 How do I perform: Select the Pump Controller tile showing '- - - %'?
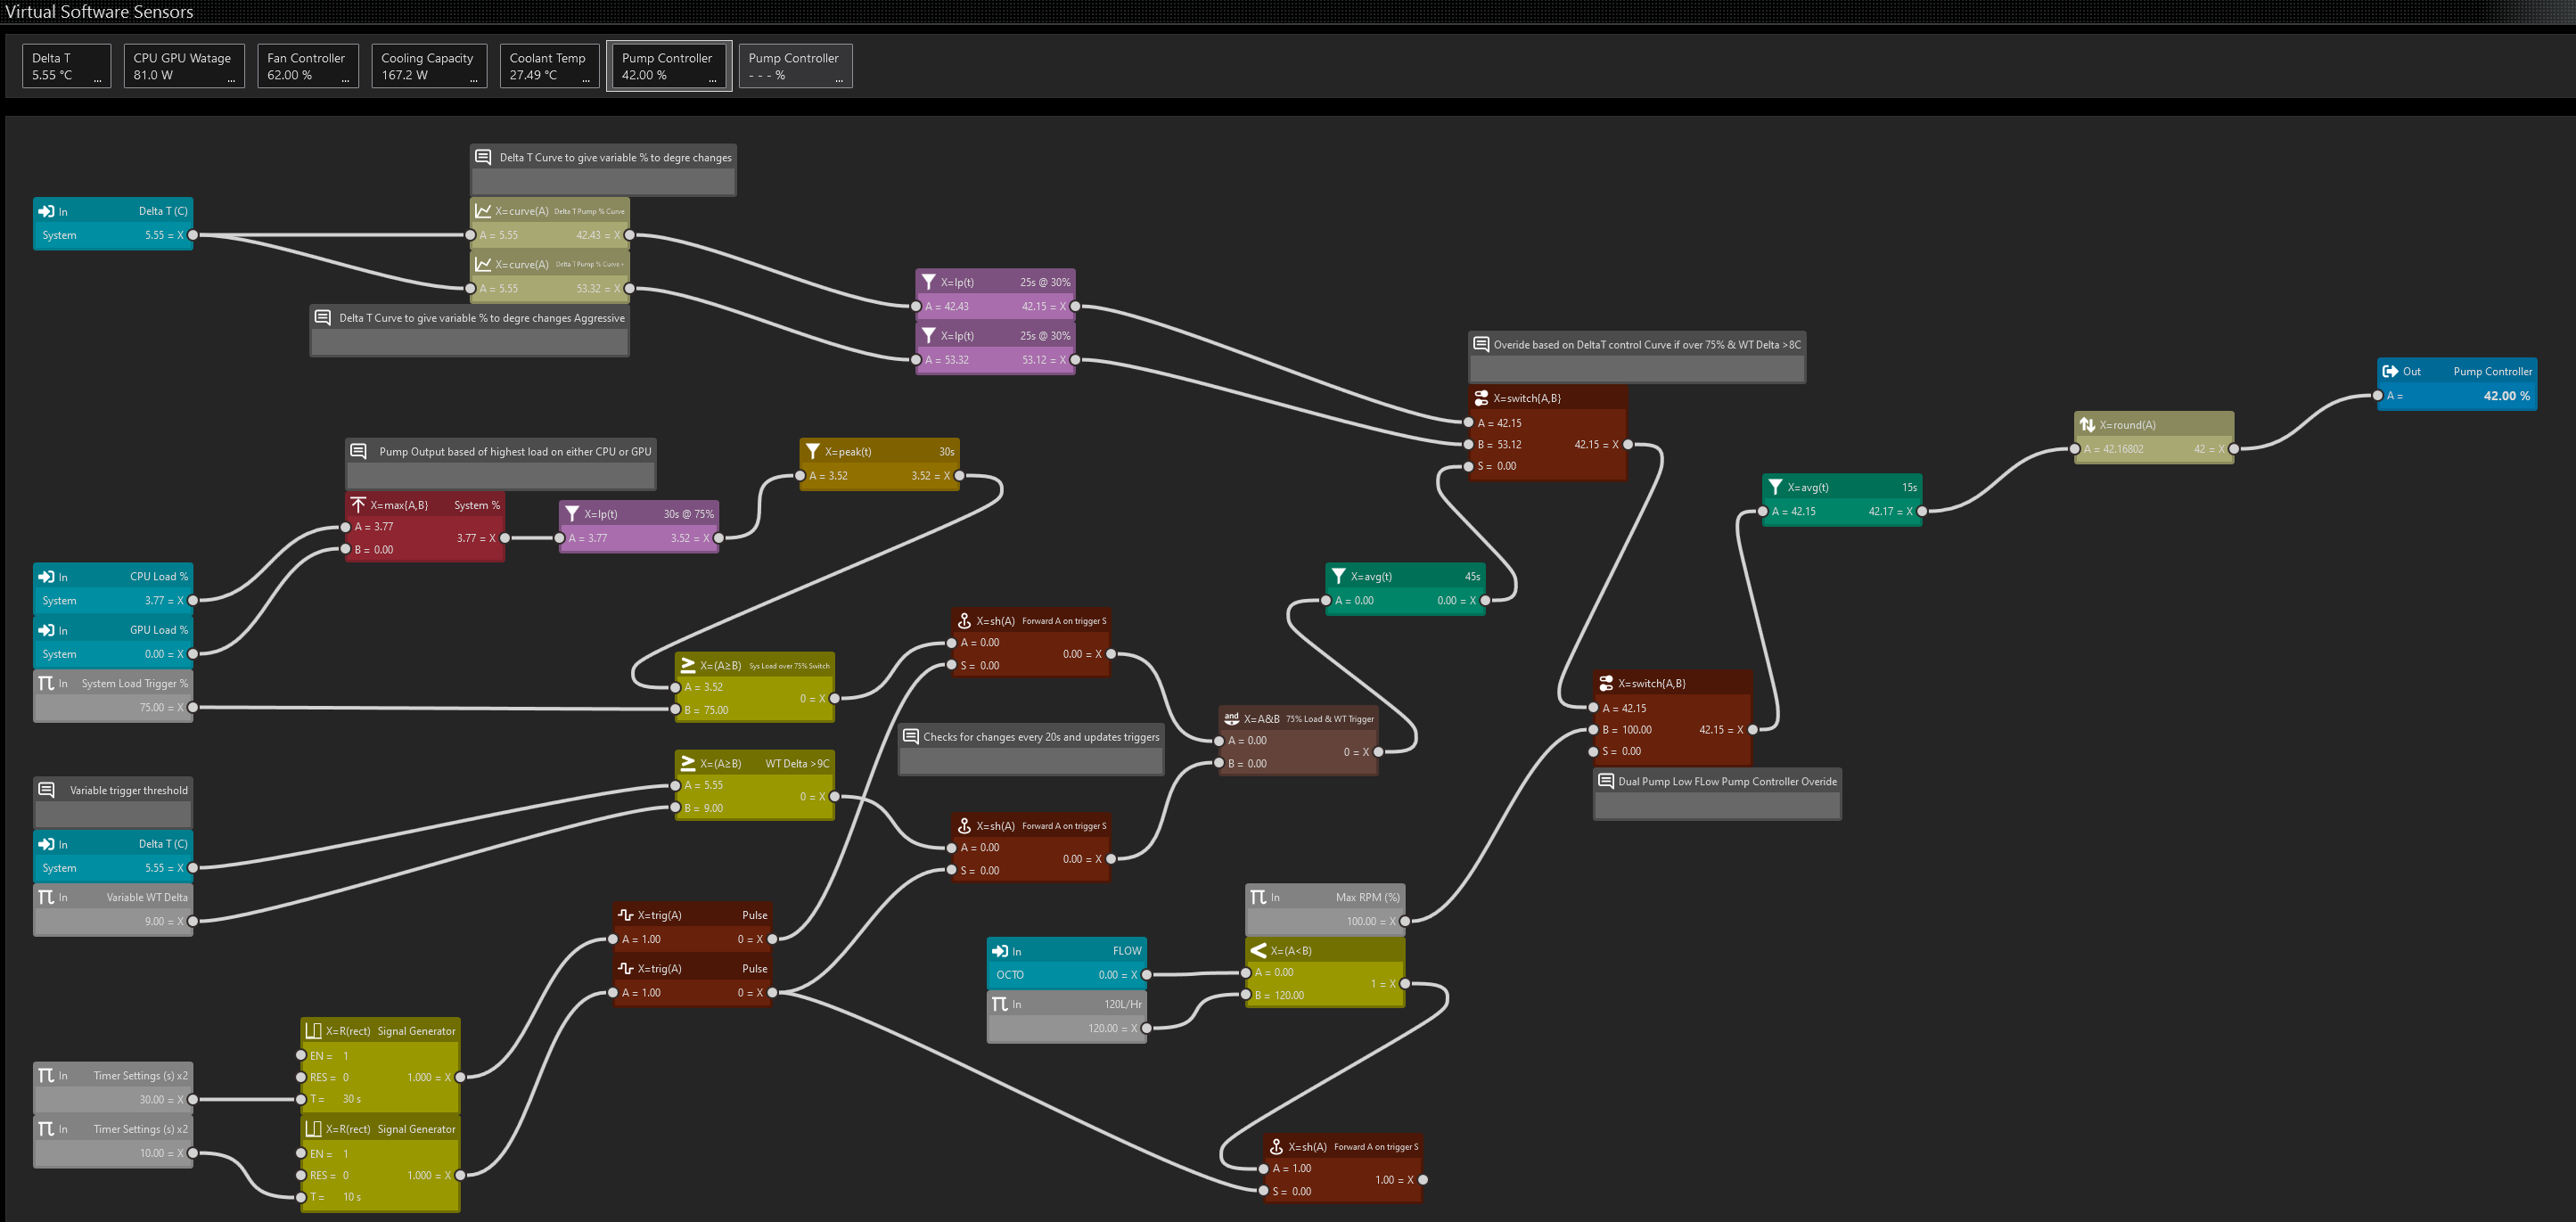click(x=794, y=65)
